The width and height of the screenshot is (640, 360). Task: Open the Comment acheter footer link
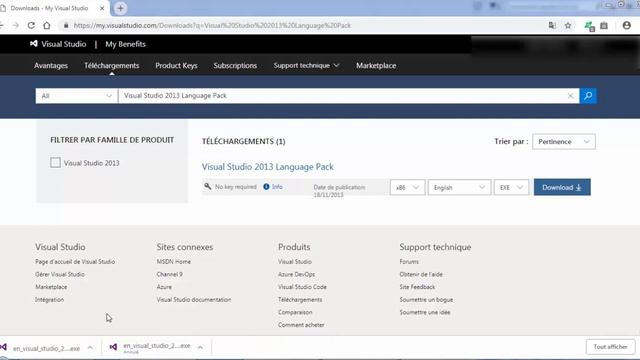click(x=301, y=325)
